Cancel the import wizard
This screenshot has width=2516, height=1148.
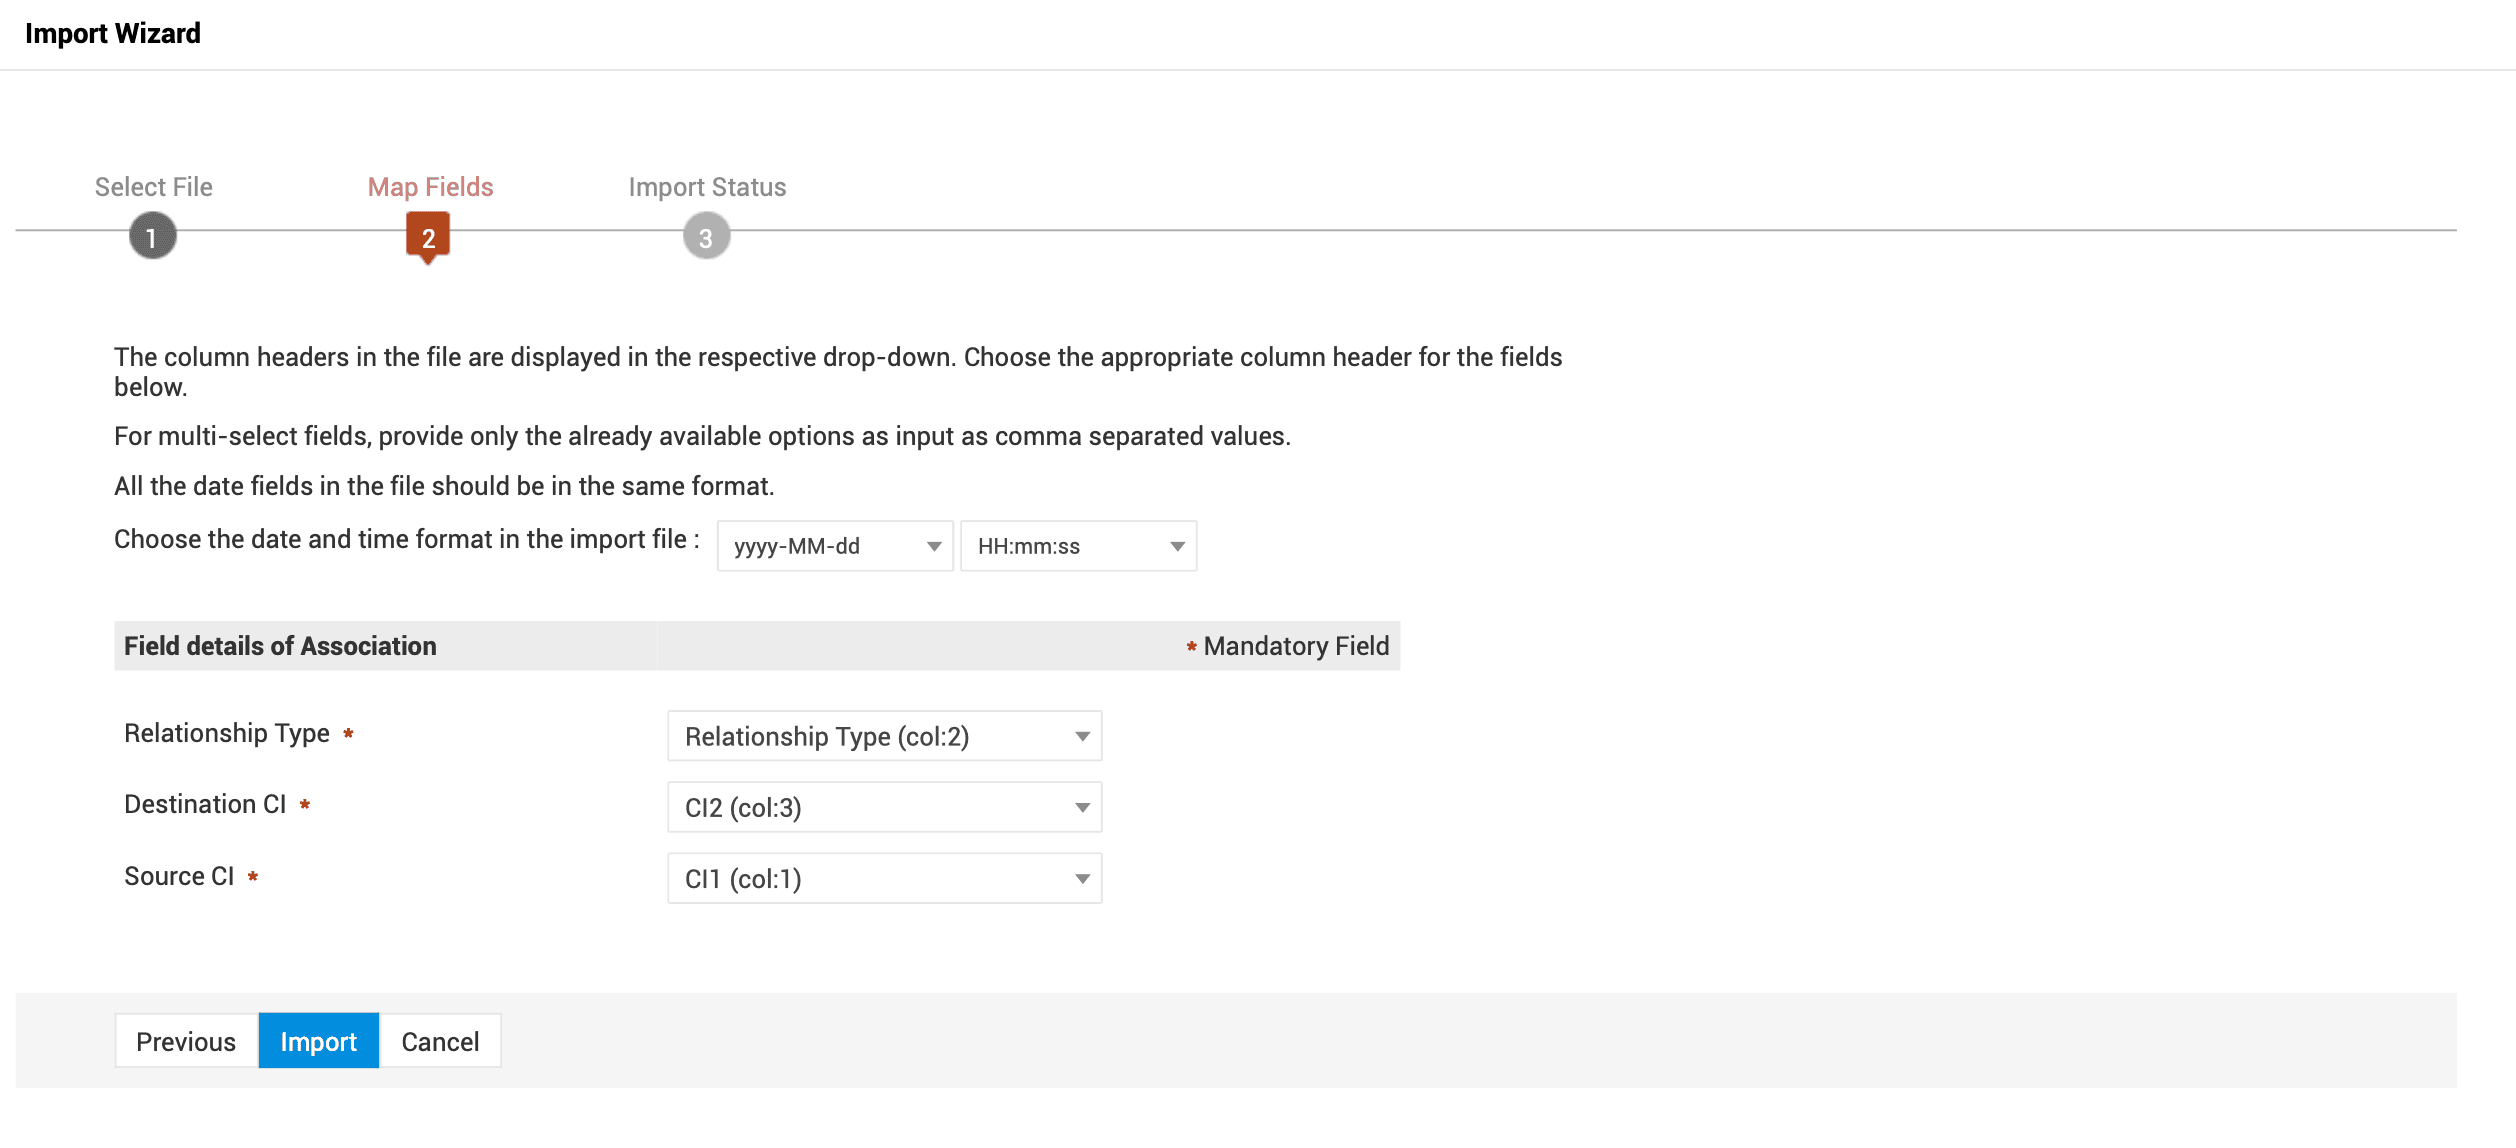click(x=440, y=1041)
